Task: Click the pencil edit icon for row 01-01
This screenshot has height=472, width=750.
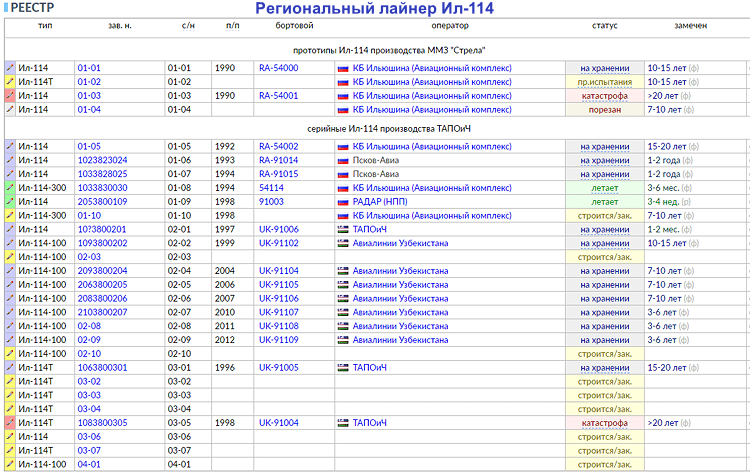Action: (10, 68)
